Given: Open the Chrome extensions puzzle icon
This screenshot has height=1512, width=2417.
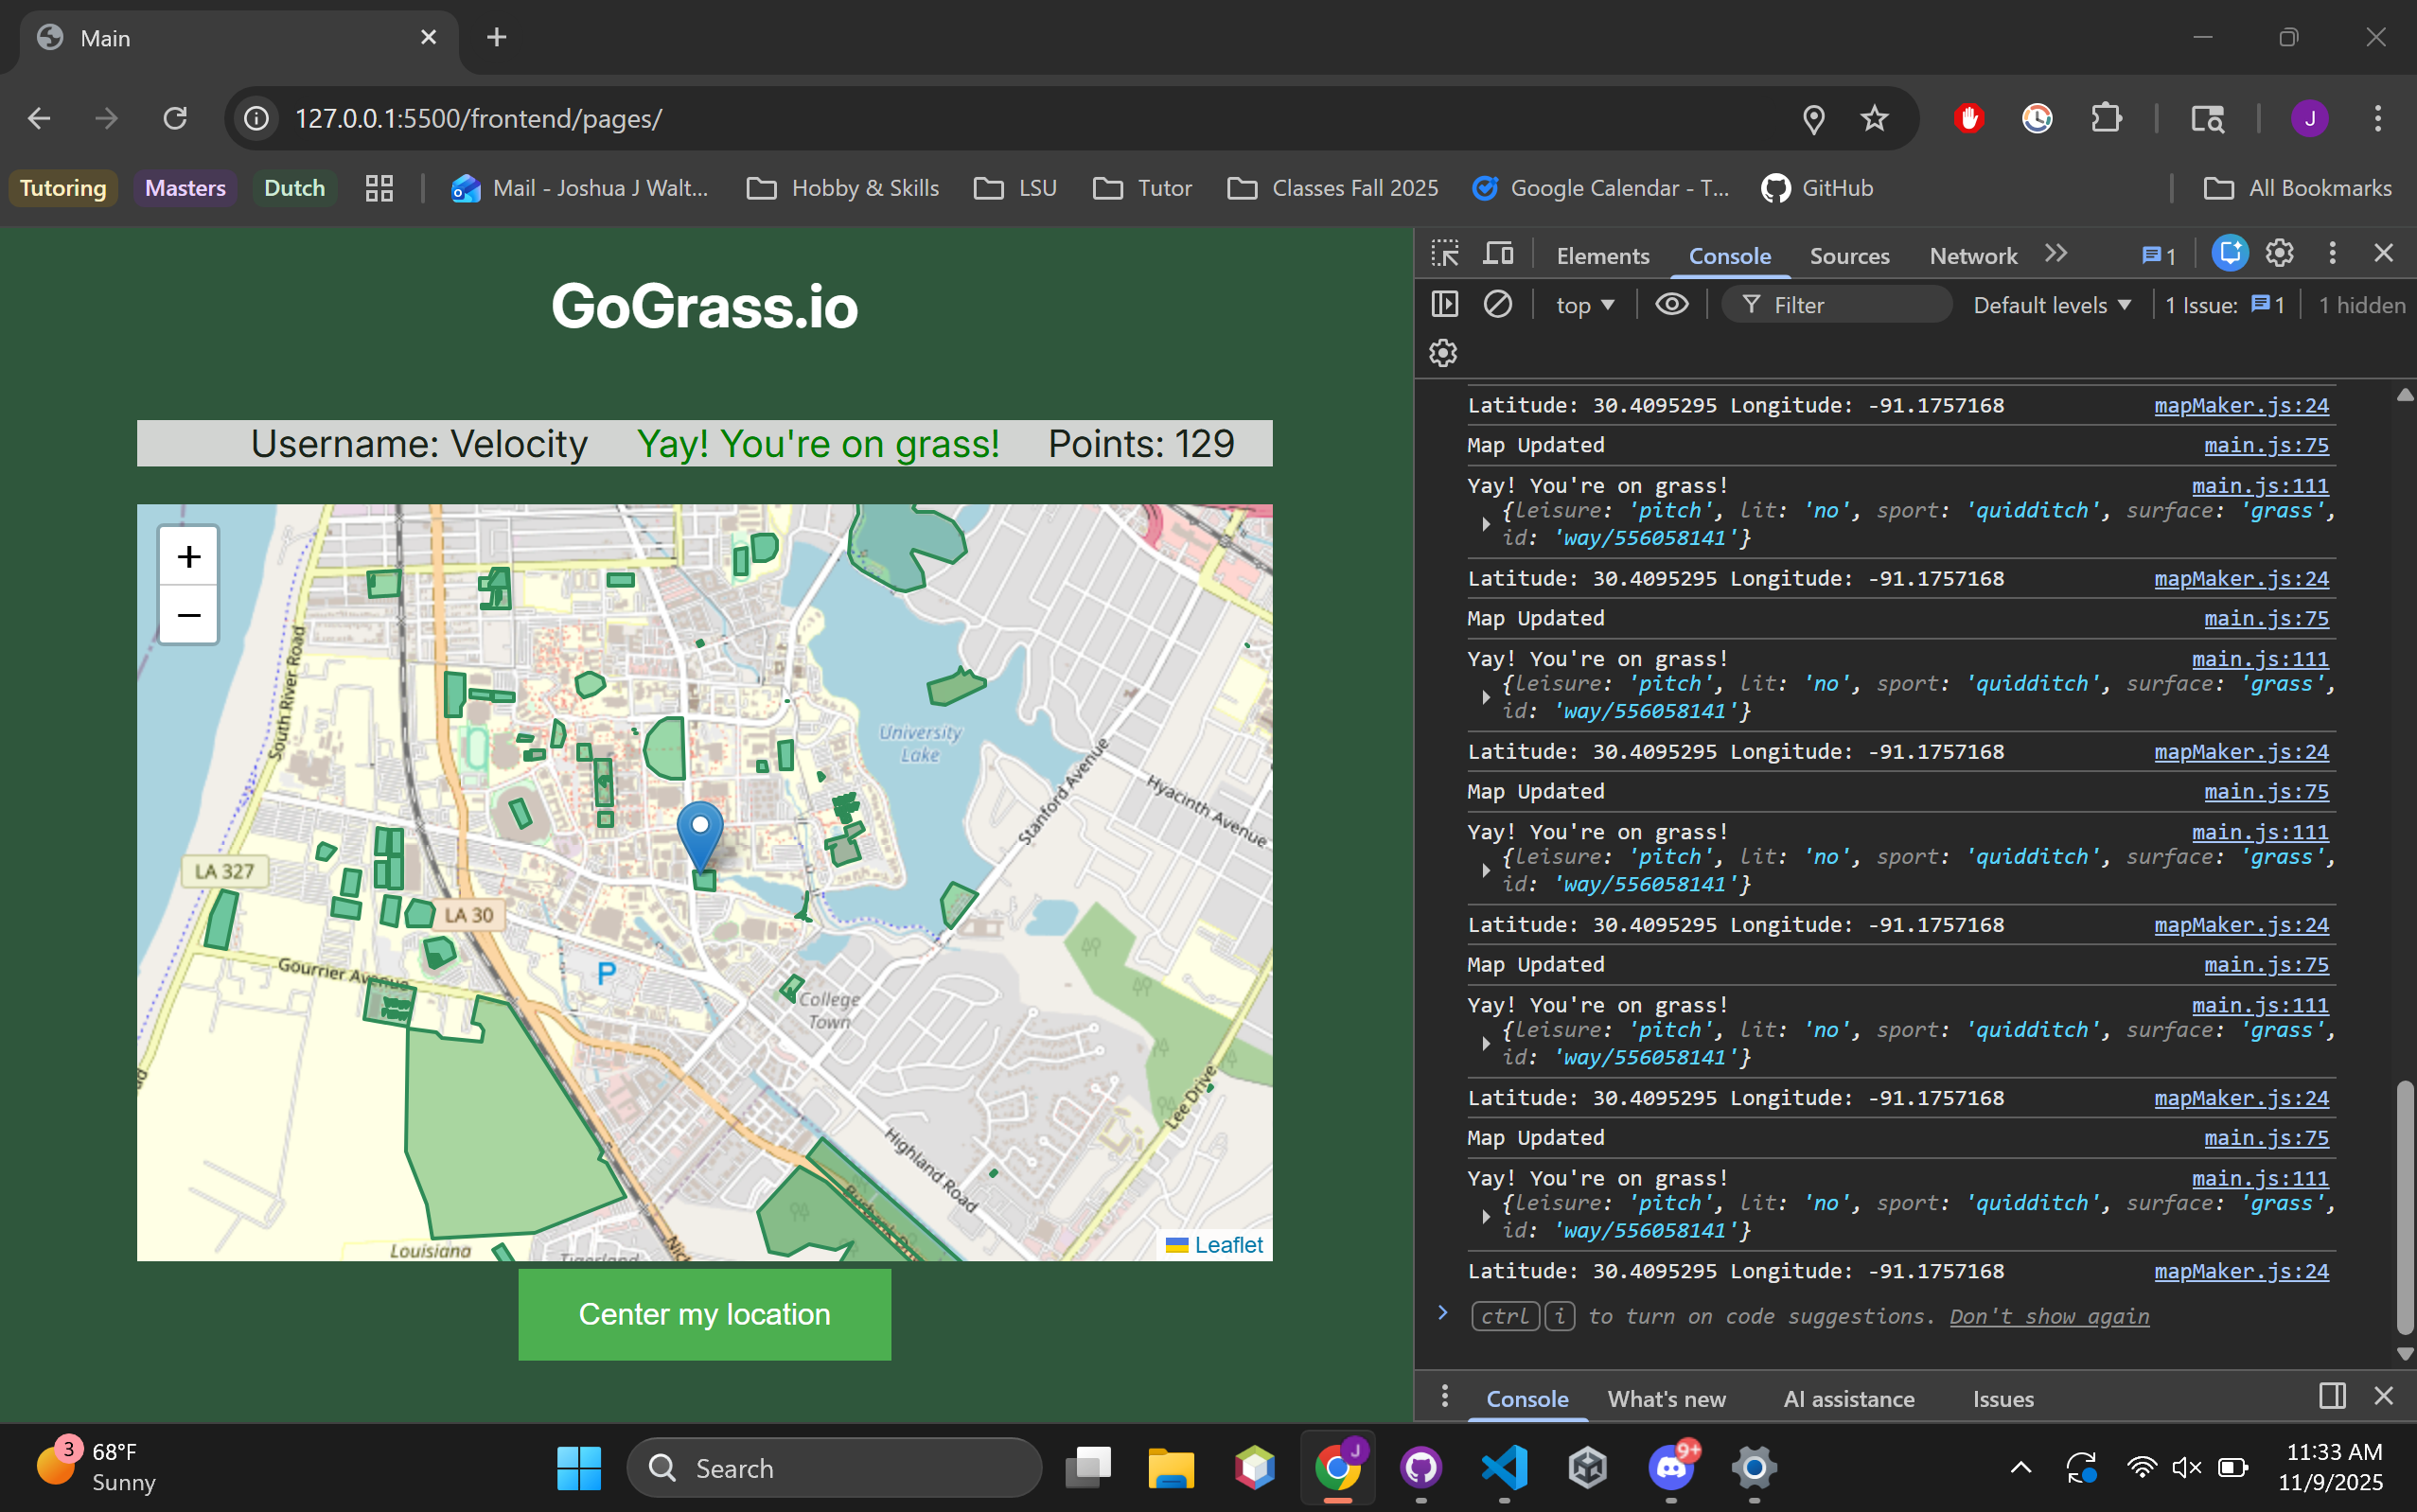Looking at the screenshot, I should (2106, 119).
